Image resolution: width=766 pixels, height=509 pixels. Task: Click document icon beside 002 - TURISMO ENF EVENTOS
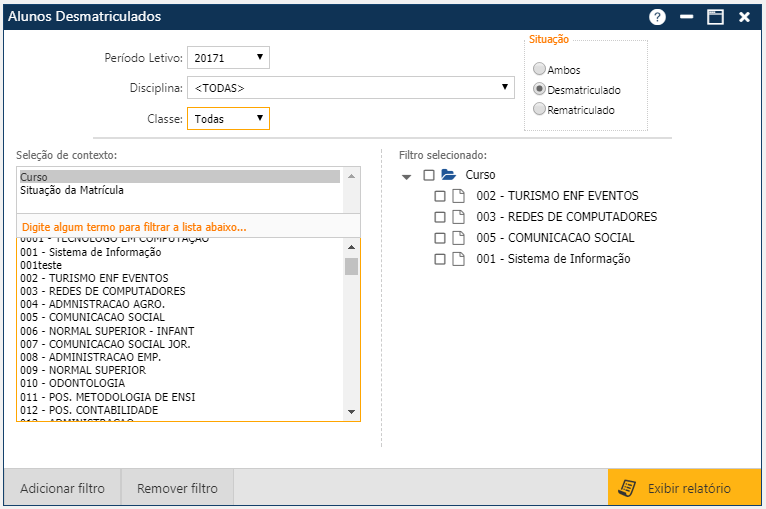click(459, 196)
